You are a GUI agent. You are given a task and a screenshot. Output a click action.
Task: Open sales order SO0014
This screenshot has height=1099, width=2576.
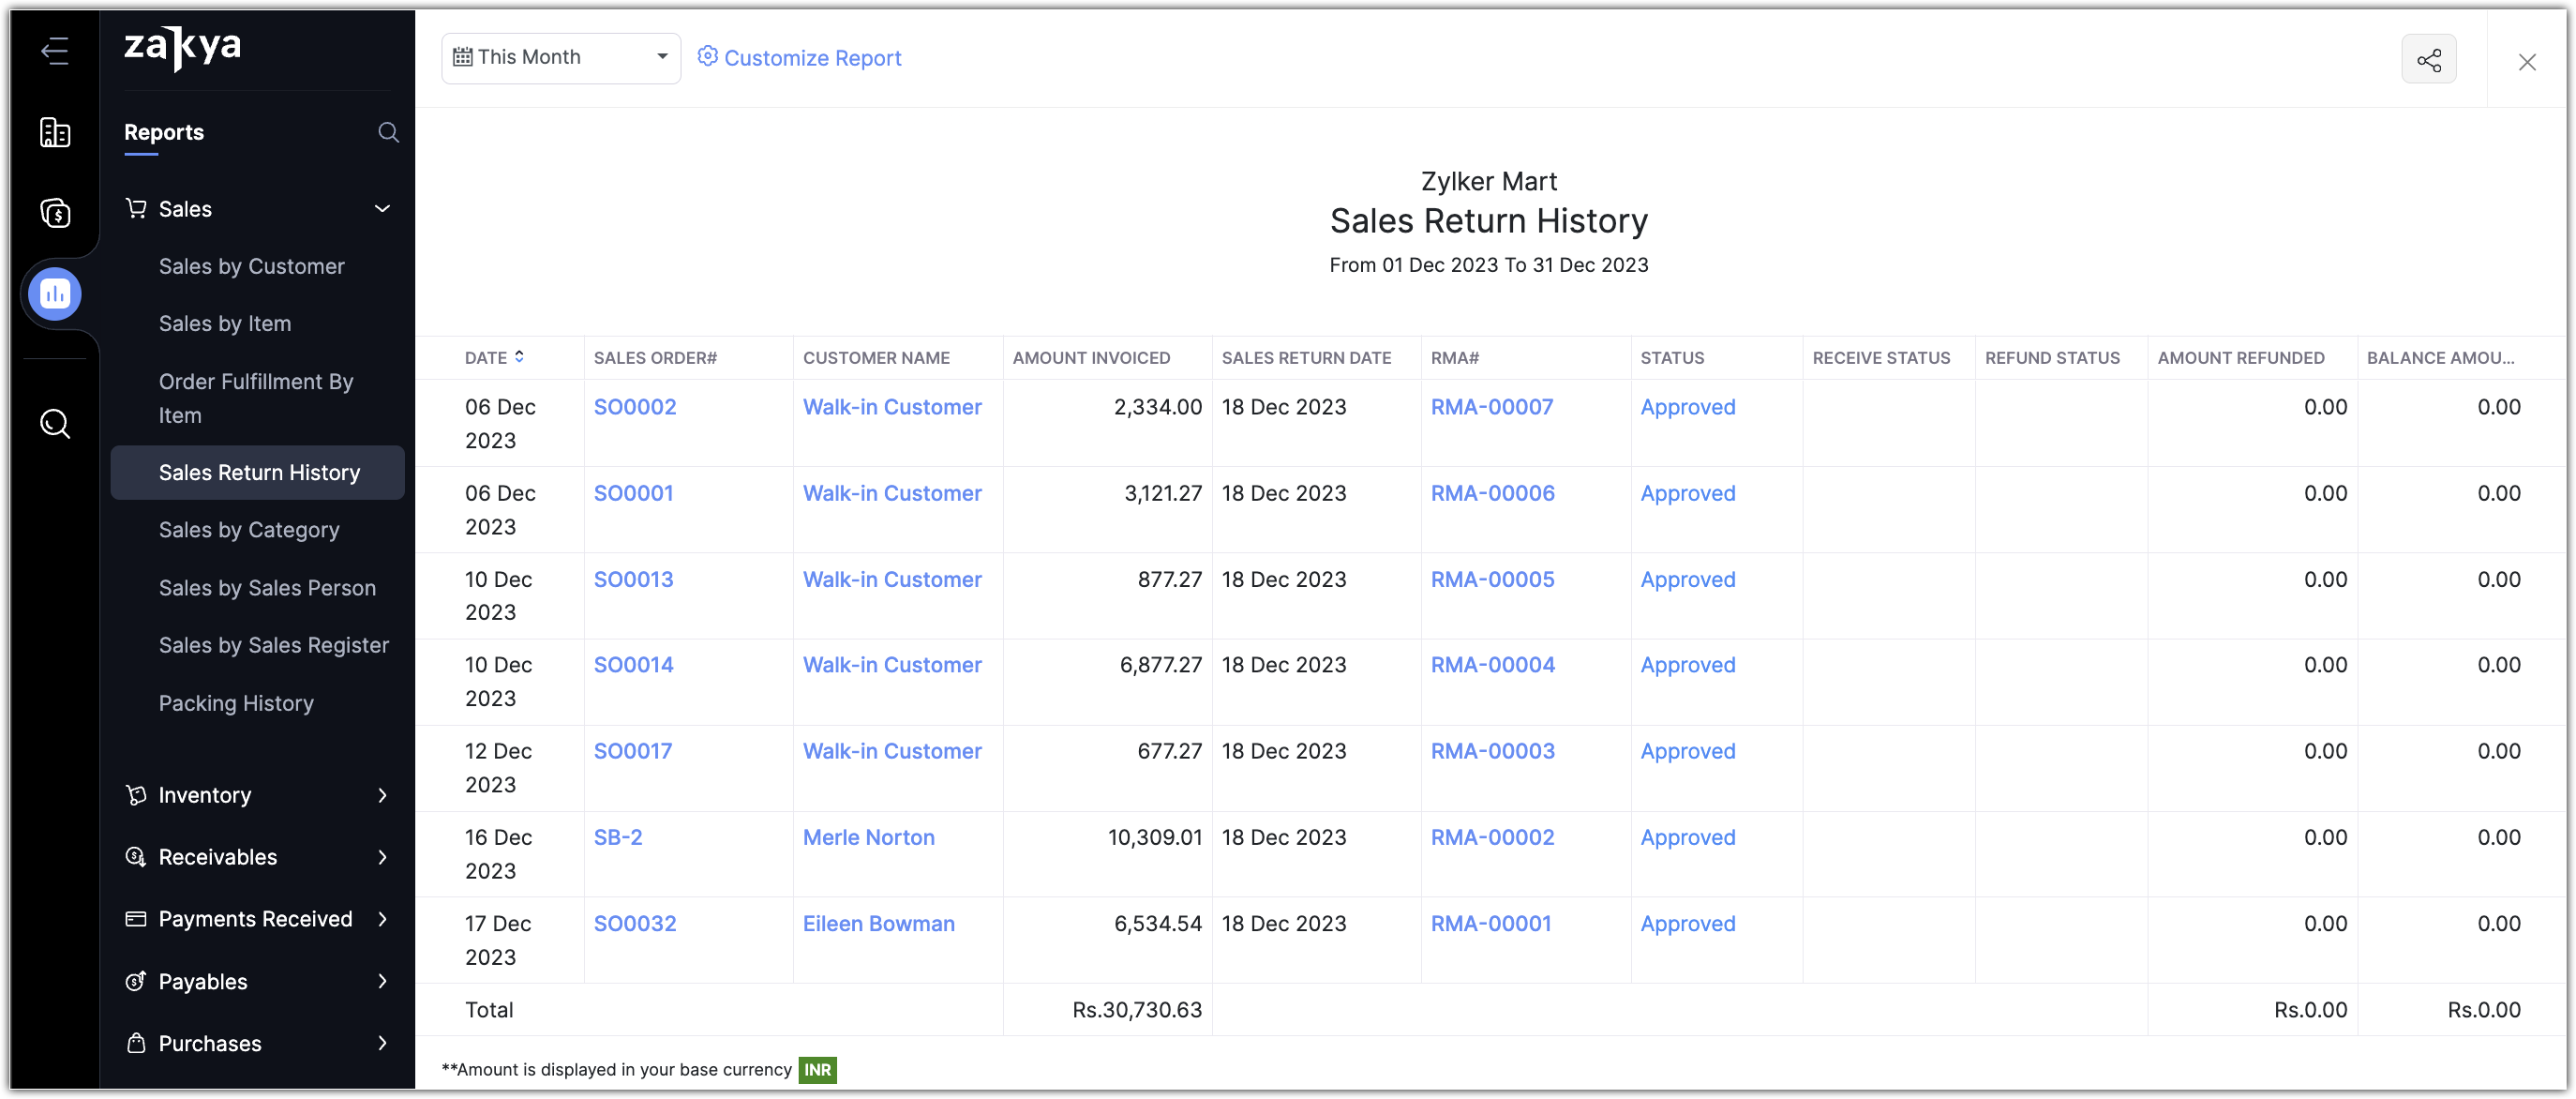pyautogui.click(x=633, y=665)
